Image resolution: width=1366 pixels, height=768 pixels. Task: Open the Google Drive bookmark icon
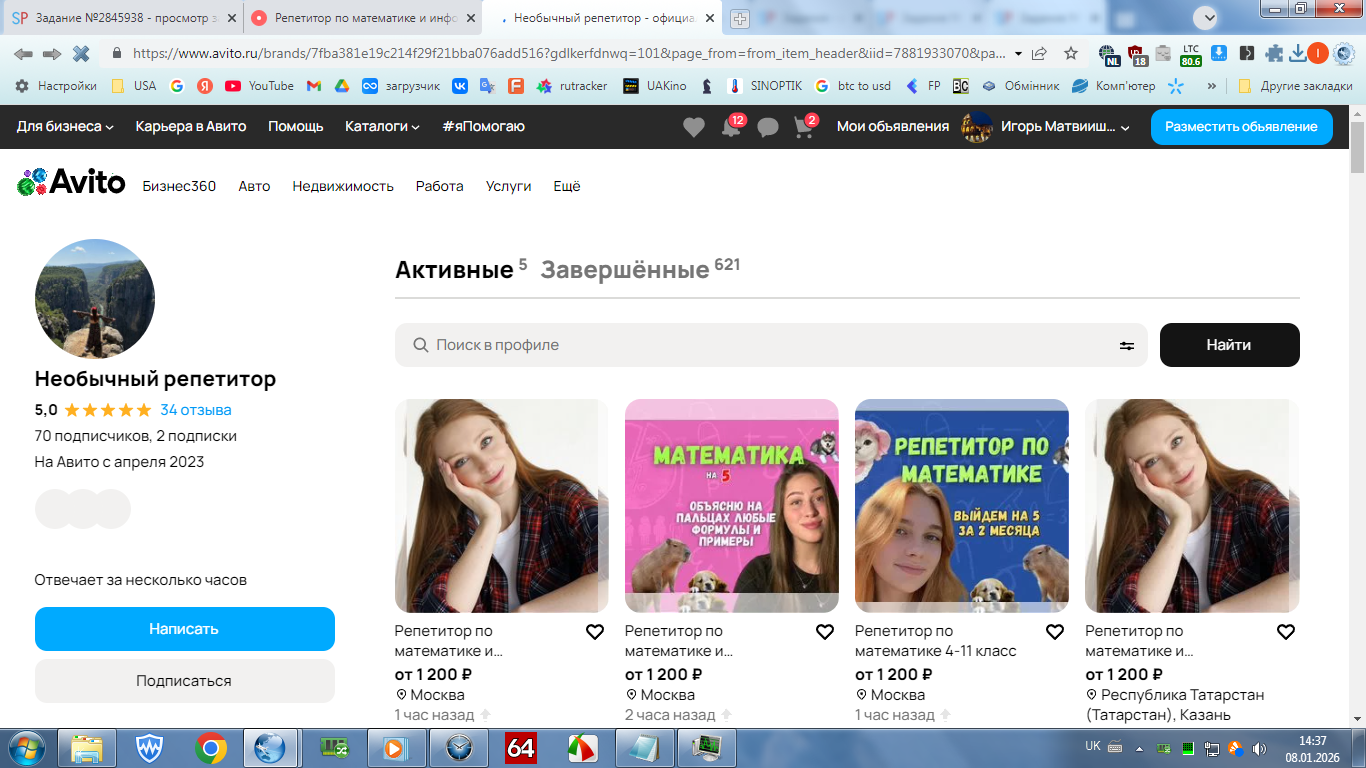point(341,86)
